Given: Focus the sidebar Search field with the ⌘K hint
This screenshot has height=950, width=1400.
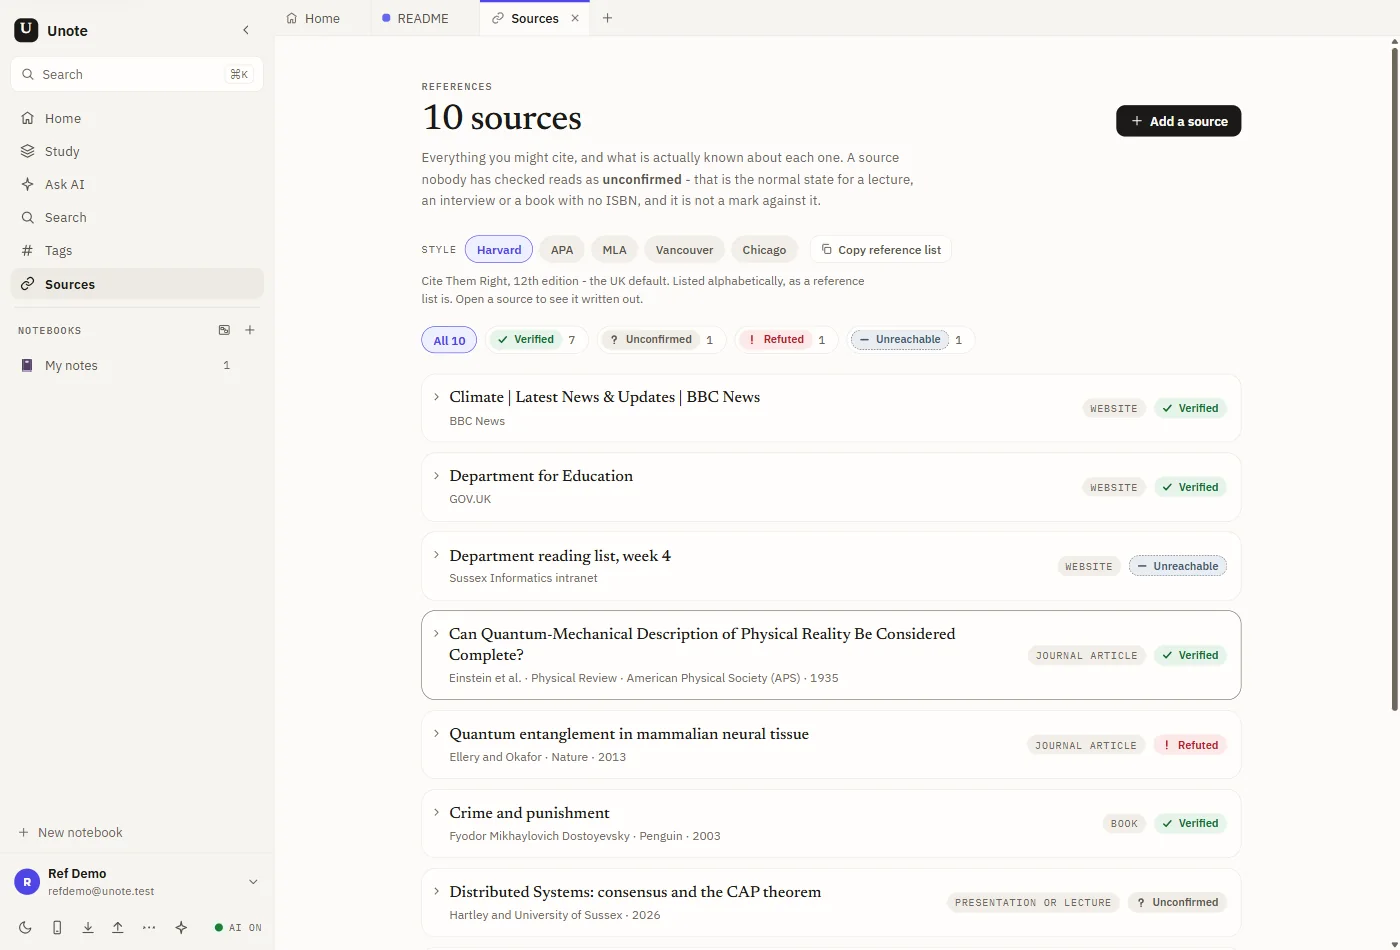Looking at the screenshot, I should [x=137, y=74].
